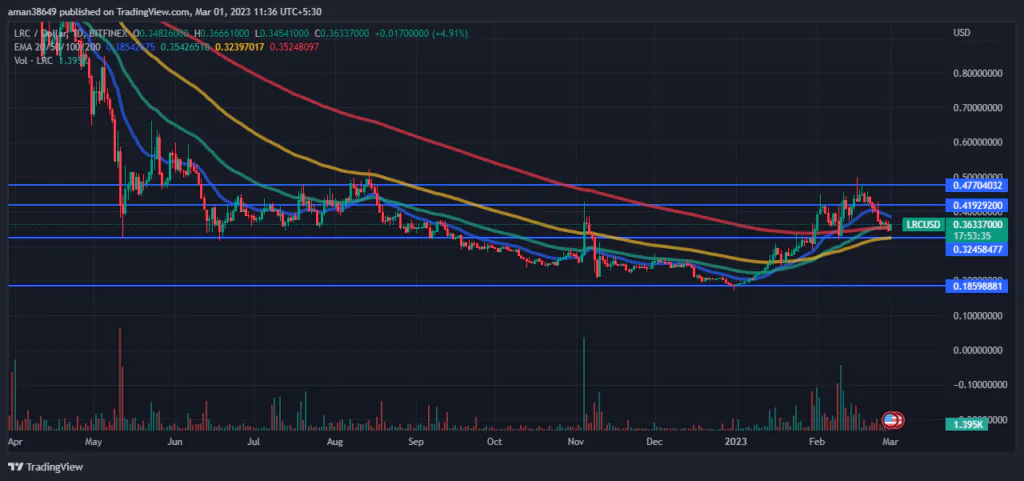Screen dimensions: 1024x481
Task: Click the 0.00000000 price axis label
Action: [977, 350]
